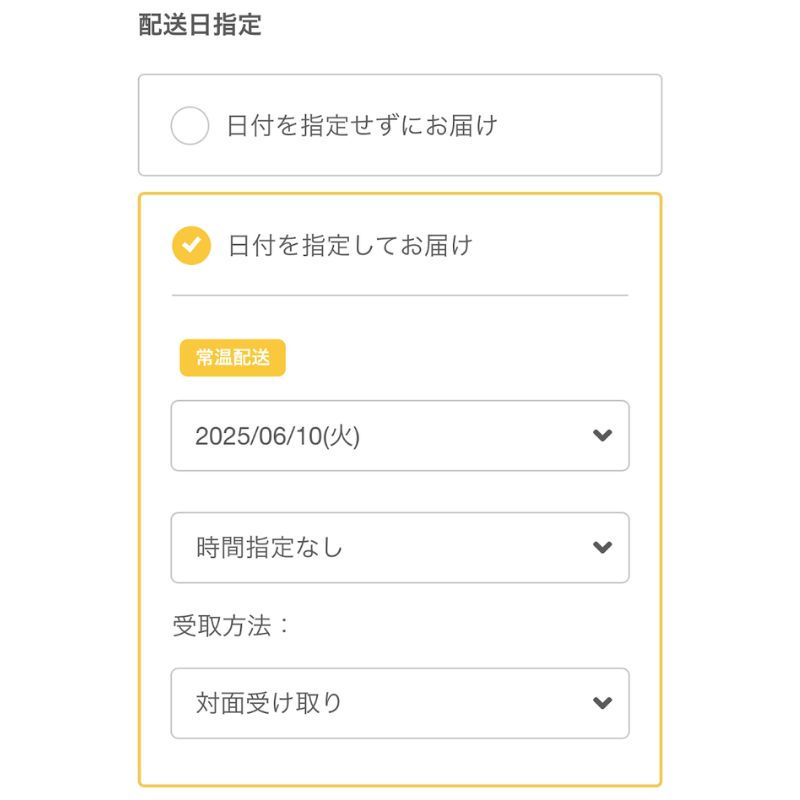Click the 日付を指定せずにお届け label text
Image resolution: width=800 pixels, height=800 pixels.
pos(362,126)
